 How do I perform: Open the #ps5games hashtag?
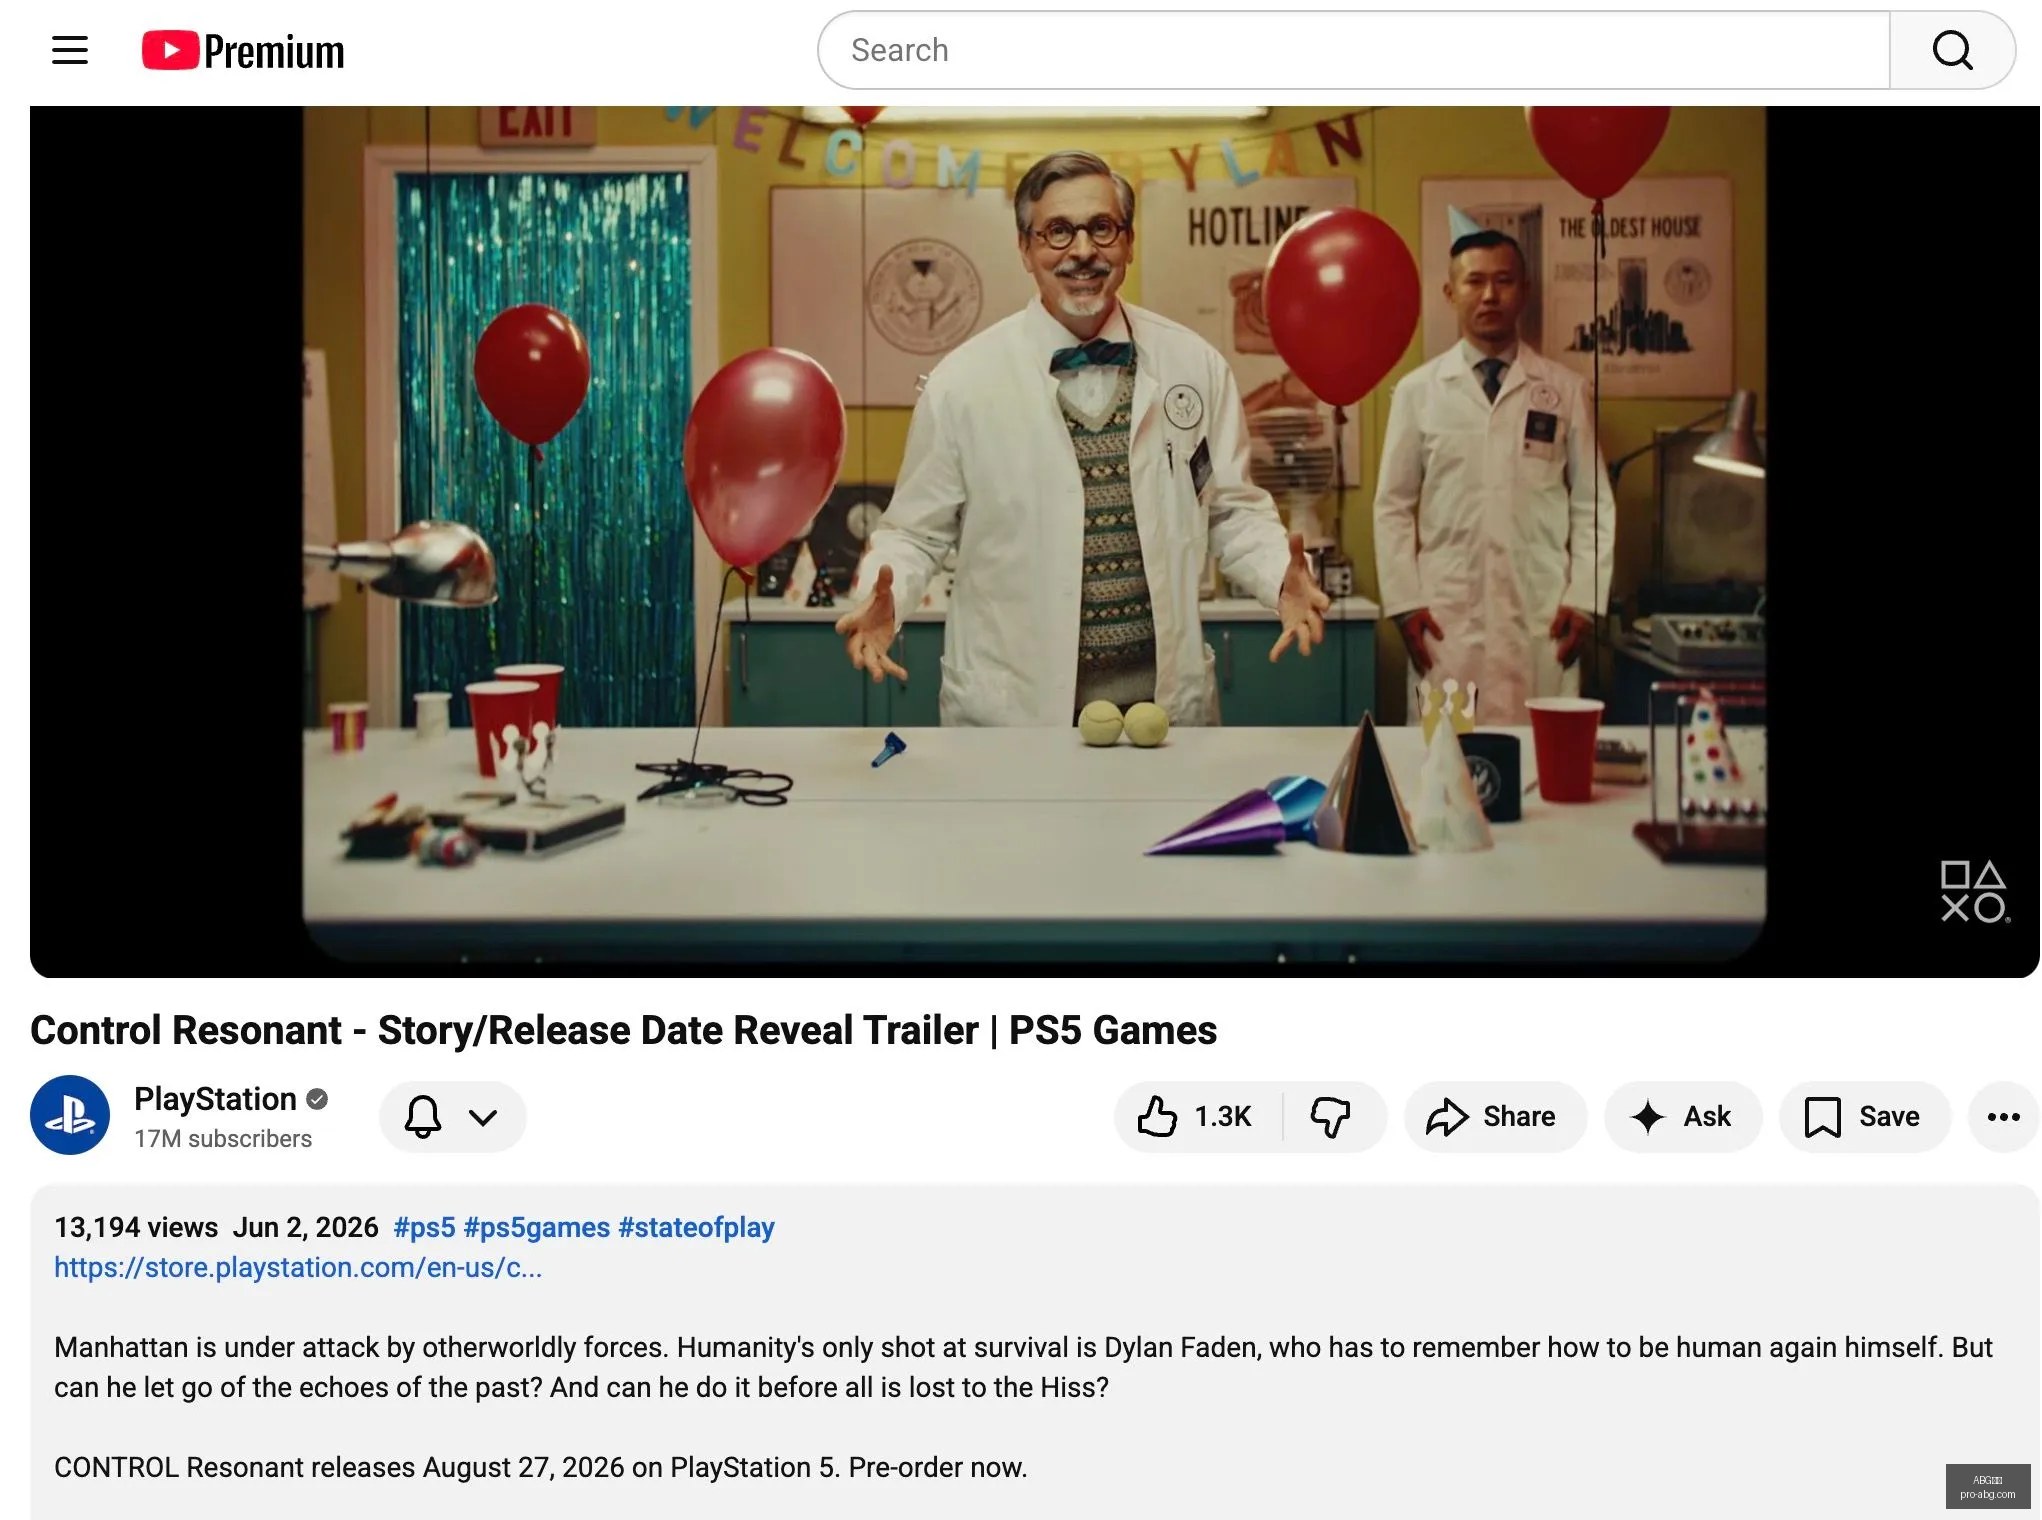point(537,1227)
